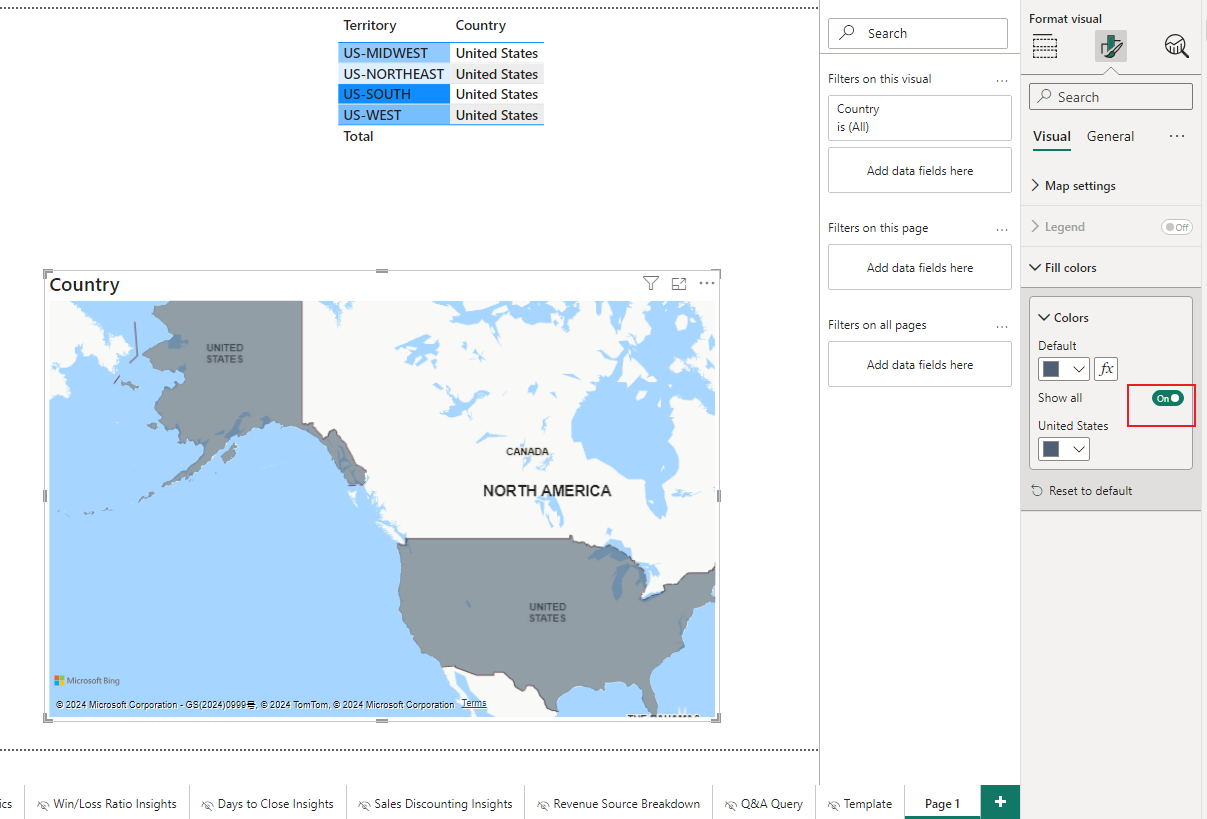The height and width of the screenshot is (819, 1207).
Task: Select the US-MIDWEST table cell
Action: [x=394, y=53]
